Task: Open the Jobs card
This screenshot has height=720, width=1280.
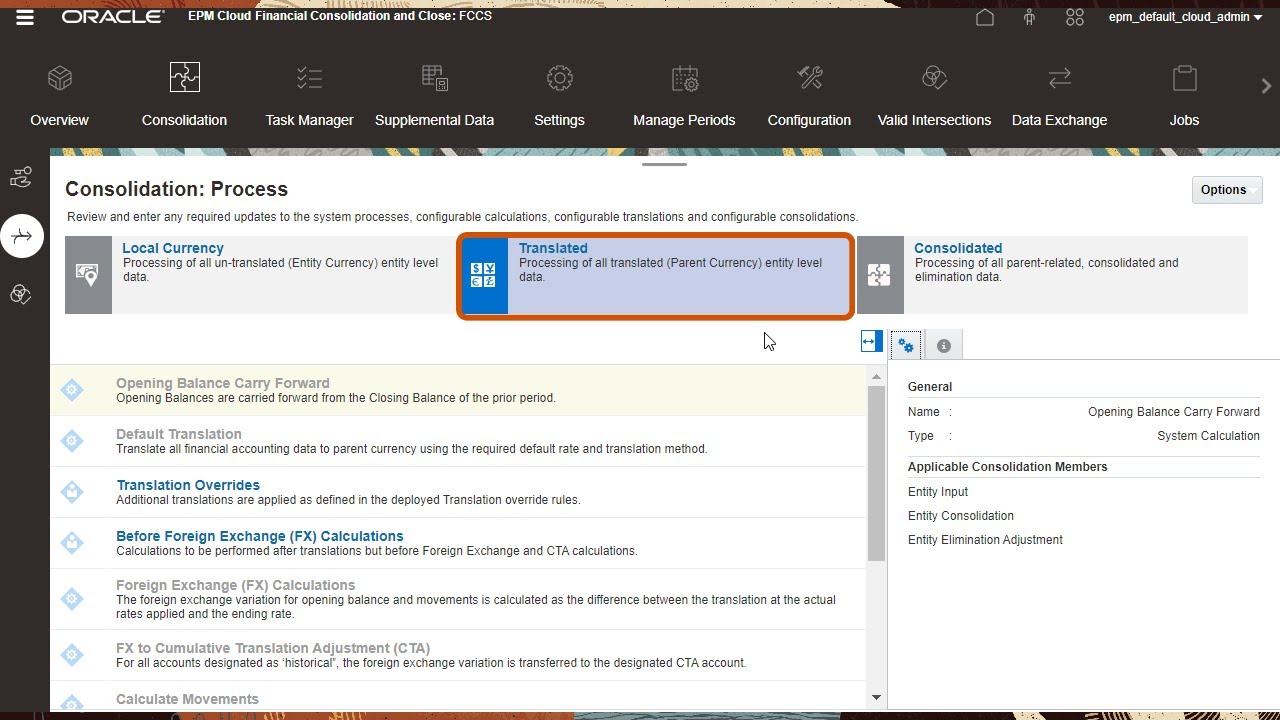Action: 1184,96
